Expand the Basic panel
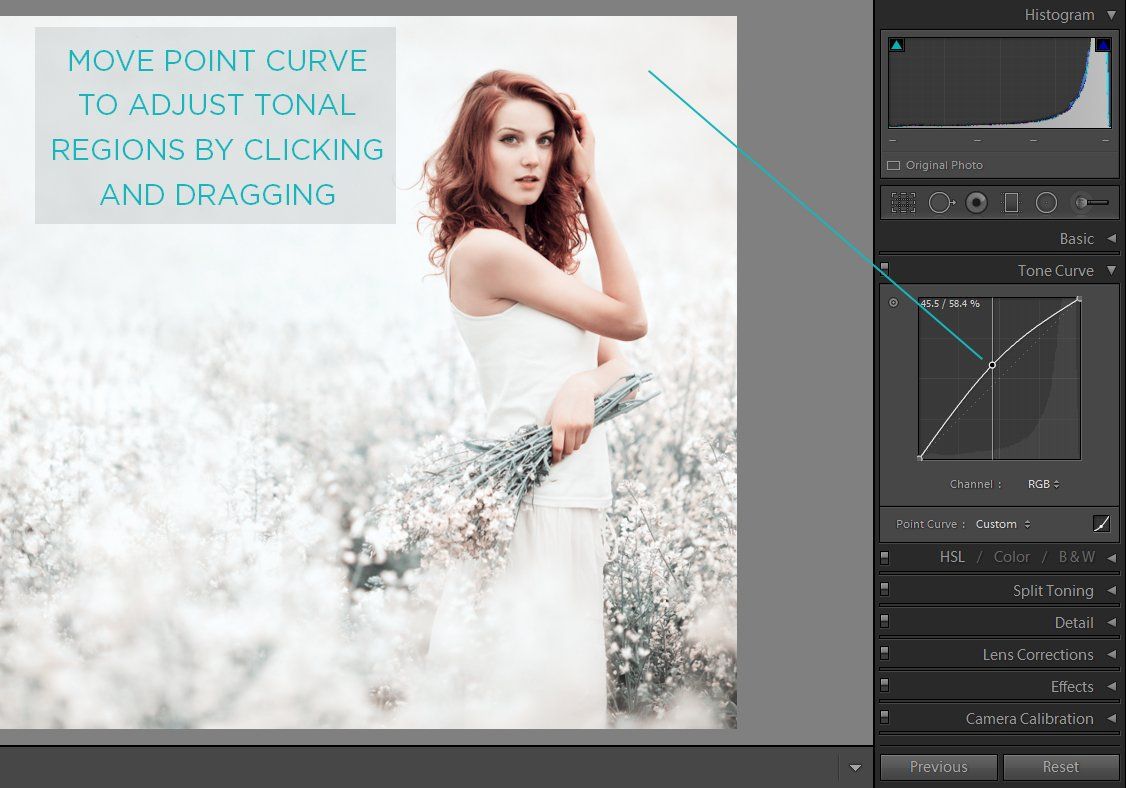The image size is (1126, 788). (x=1112, y=238)
